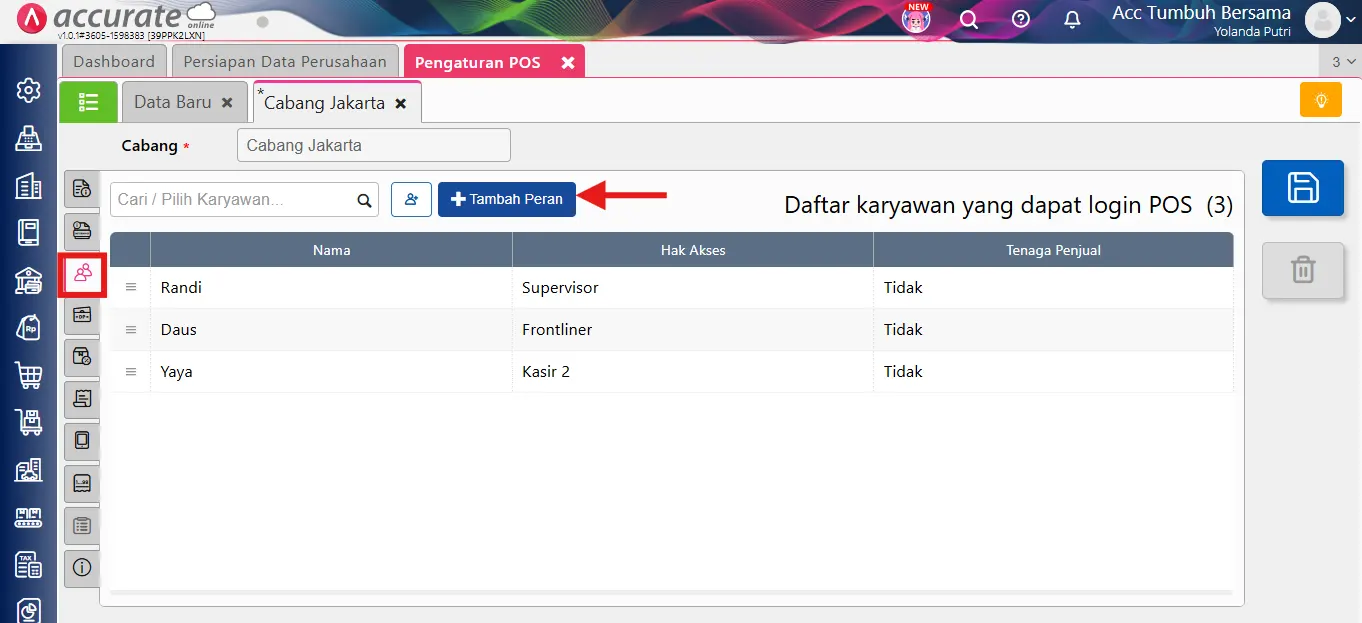Click the trash delete button
Image resolution: width=1362 pixels, height=623 pixels.
point(1302,270)
